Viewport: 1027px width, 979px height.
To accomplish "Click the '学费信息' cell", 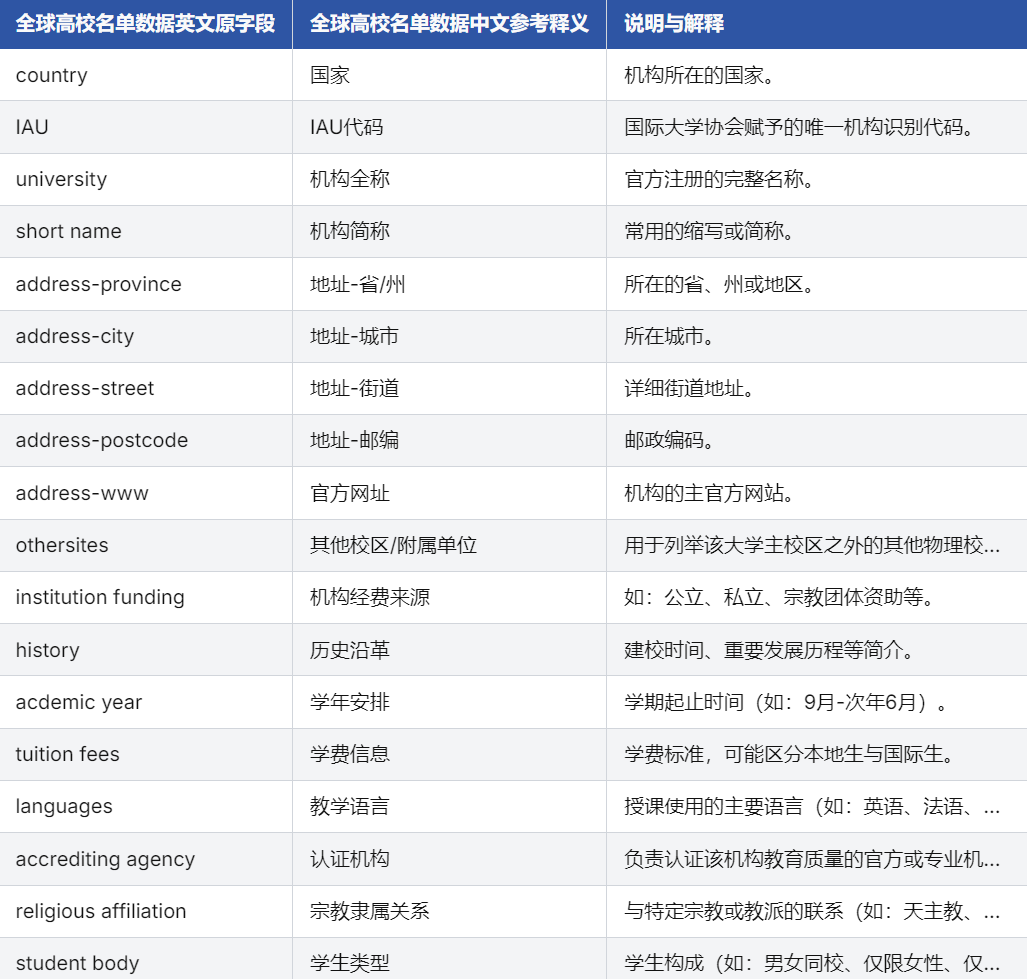I will (x=449, y=754).
